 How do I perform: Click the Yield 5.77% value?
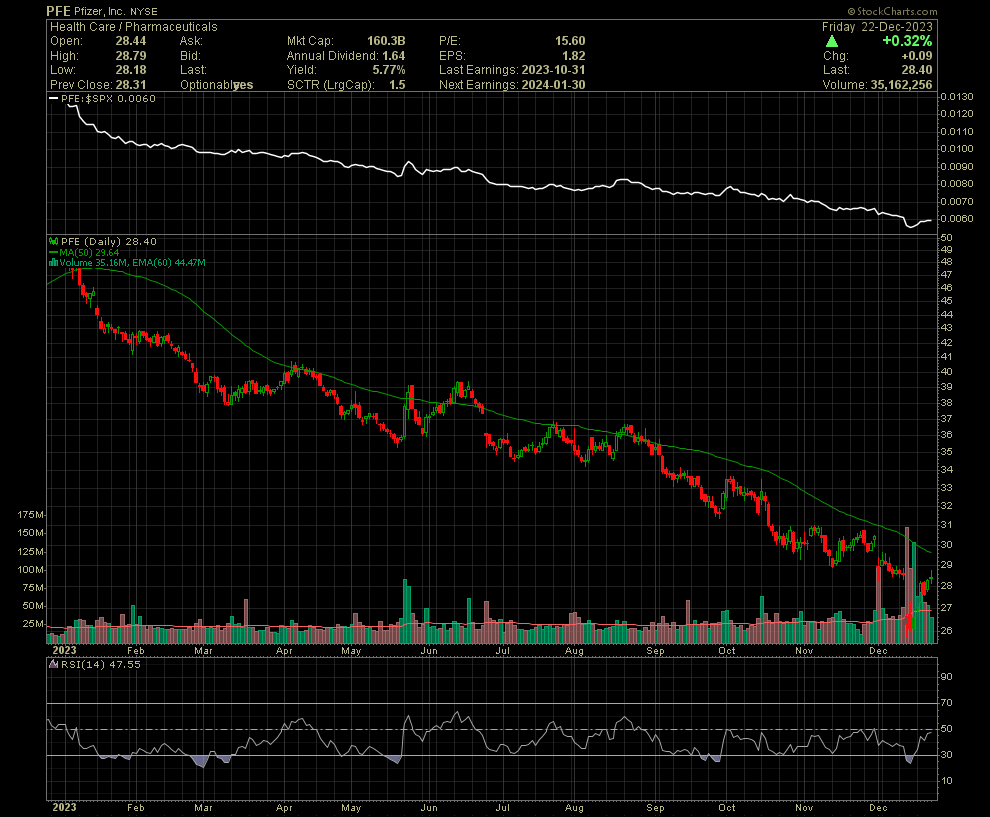(x=389, y=70)
